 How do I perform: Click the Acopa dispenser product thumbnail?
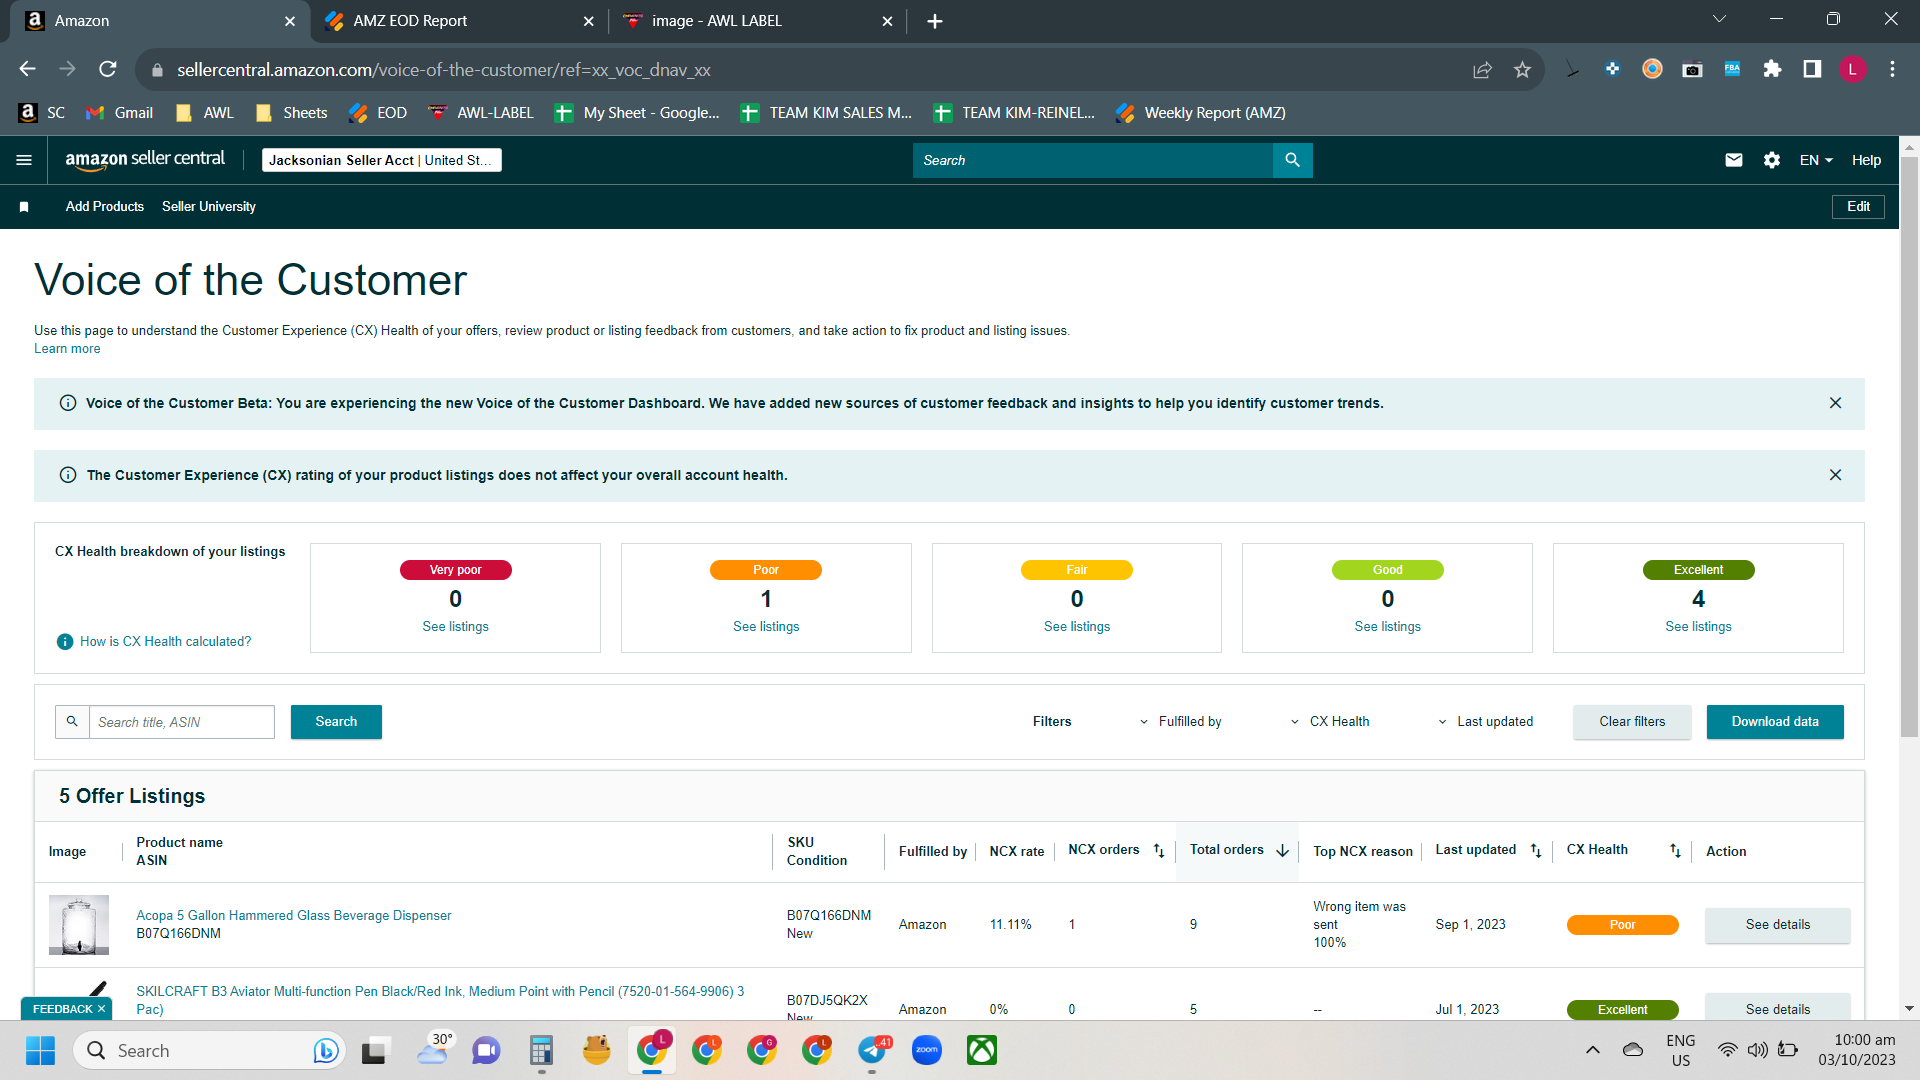point(79,925)
